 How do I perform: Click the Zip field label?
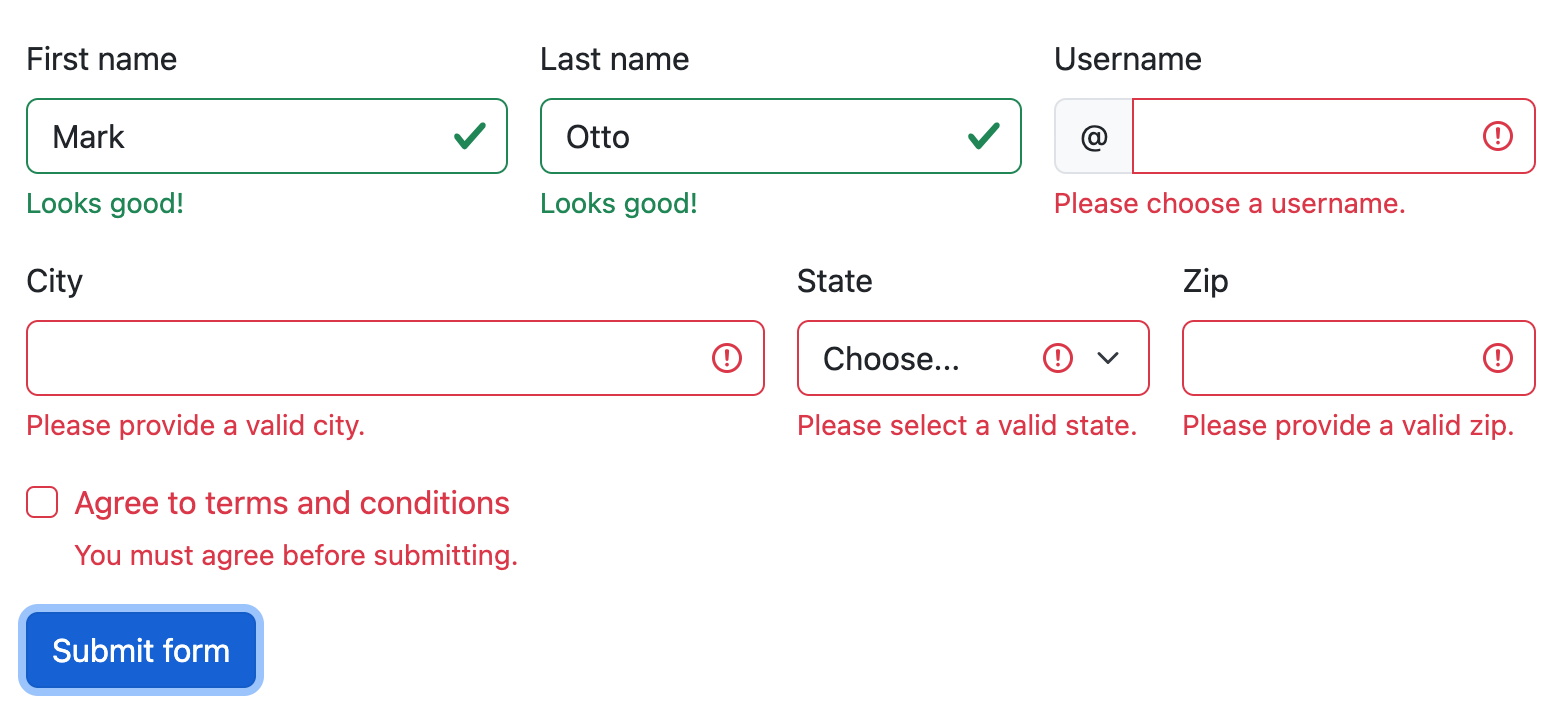pyautogui.click(x=1205, y=282)
